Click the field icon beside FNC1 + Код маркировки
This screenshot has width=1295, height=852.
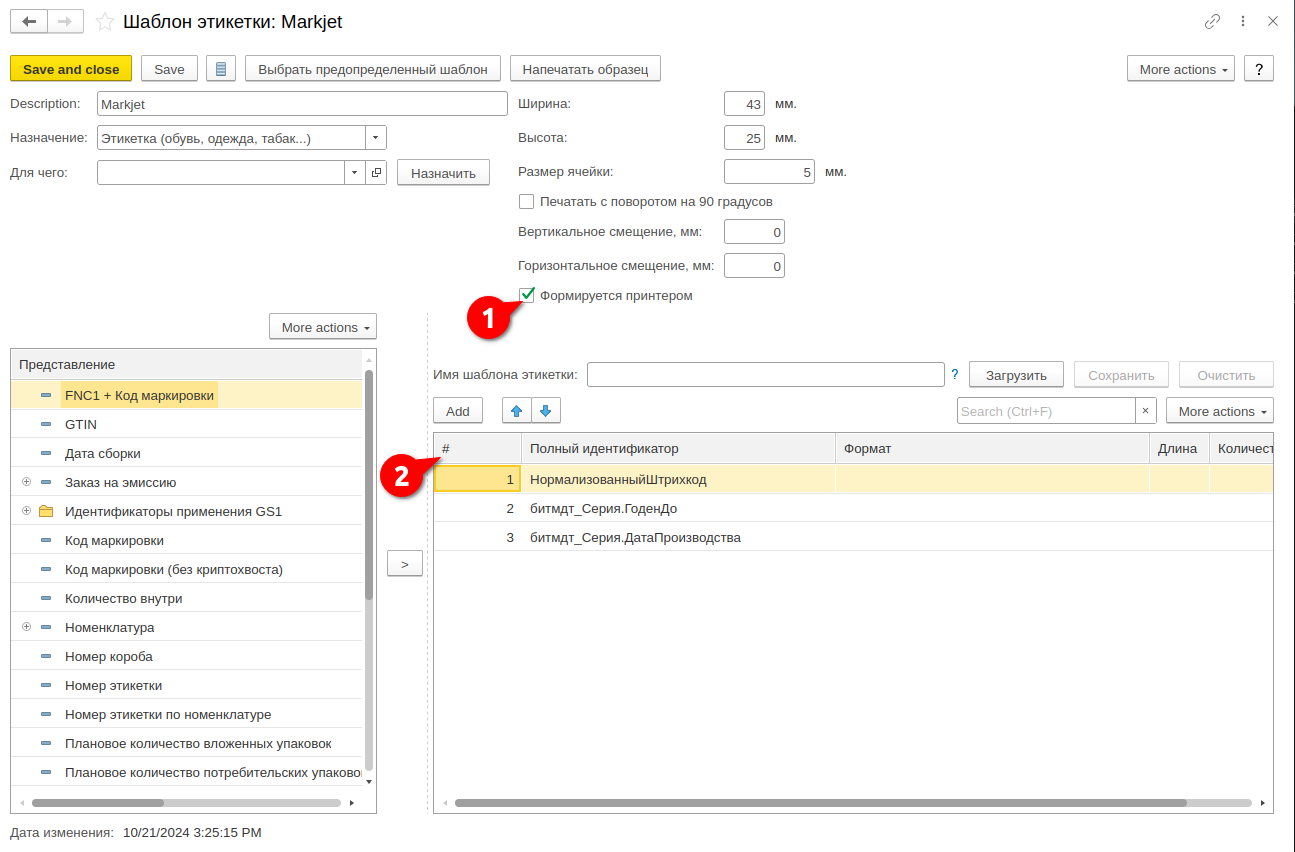coord(46,395)
